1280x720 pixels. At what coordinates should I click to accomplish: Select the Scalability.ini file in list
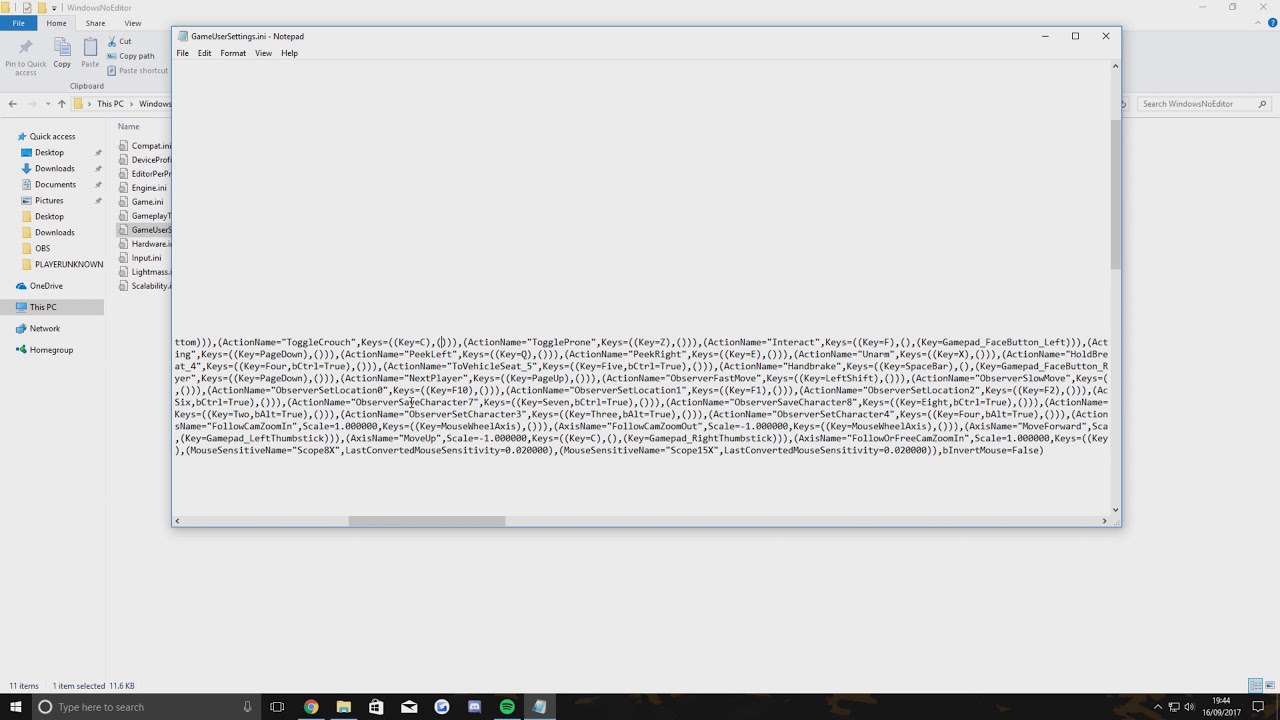coord(144,286)
